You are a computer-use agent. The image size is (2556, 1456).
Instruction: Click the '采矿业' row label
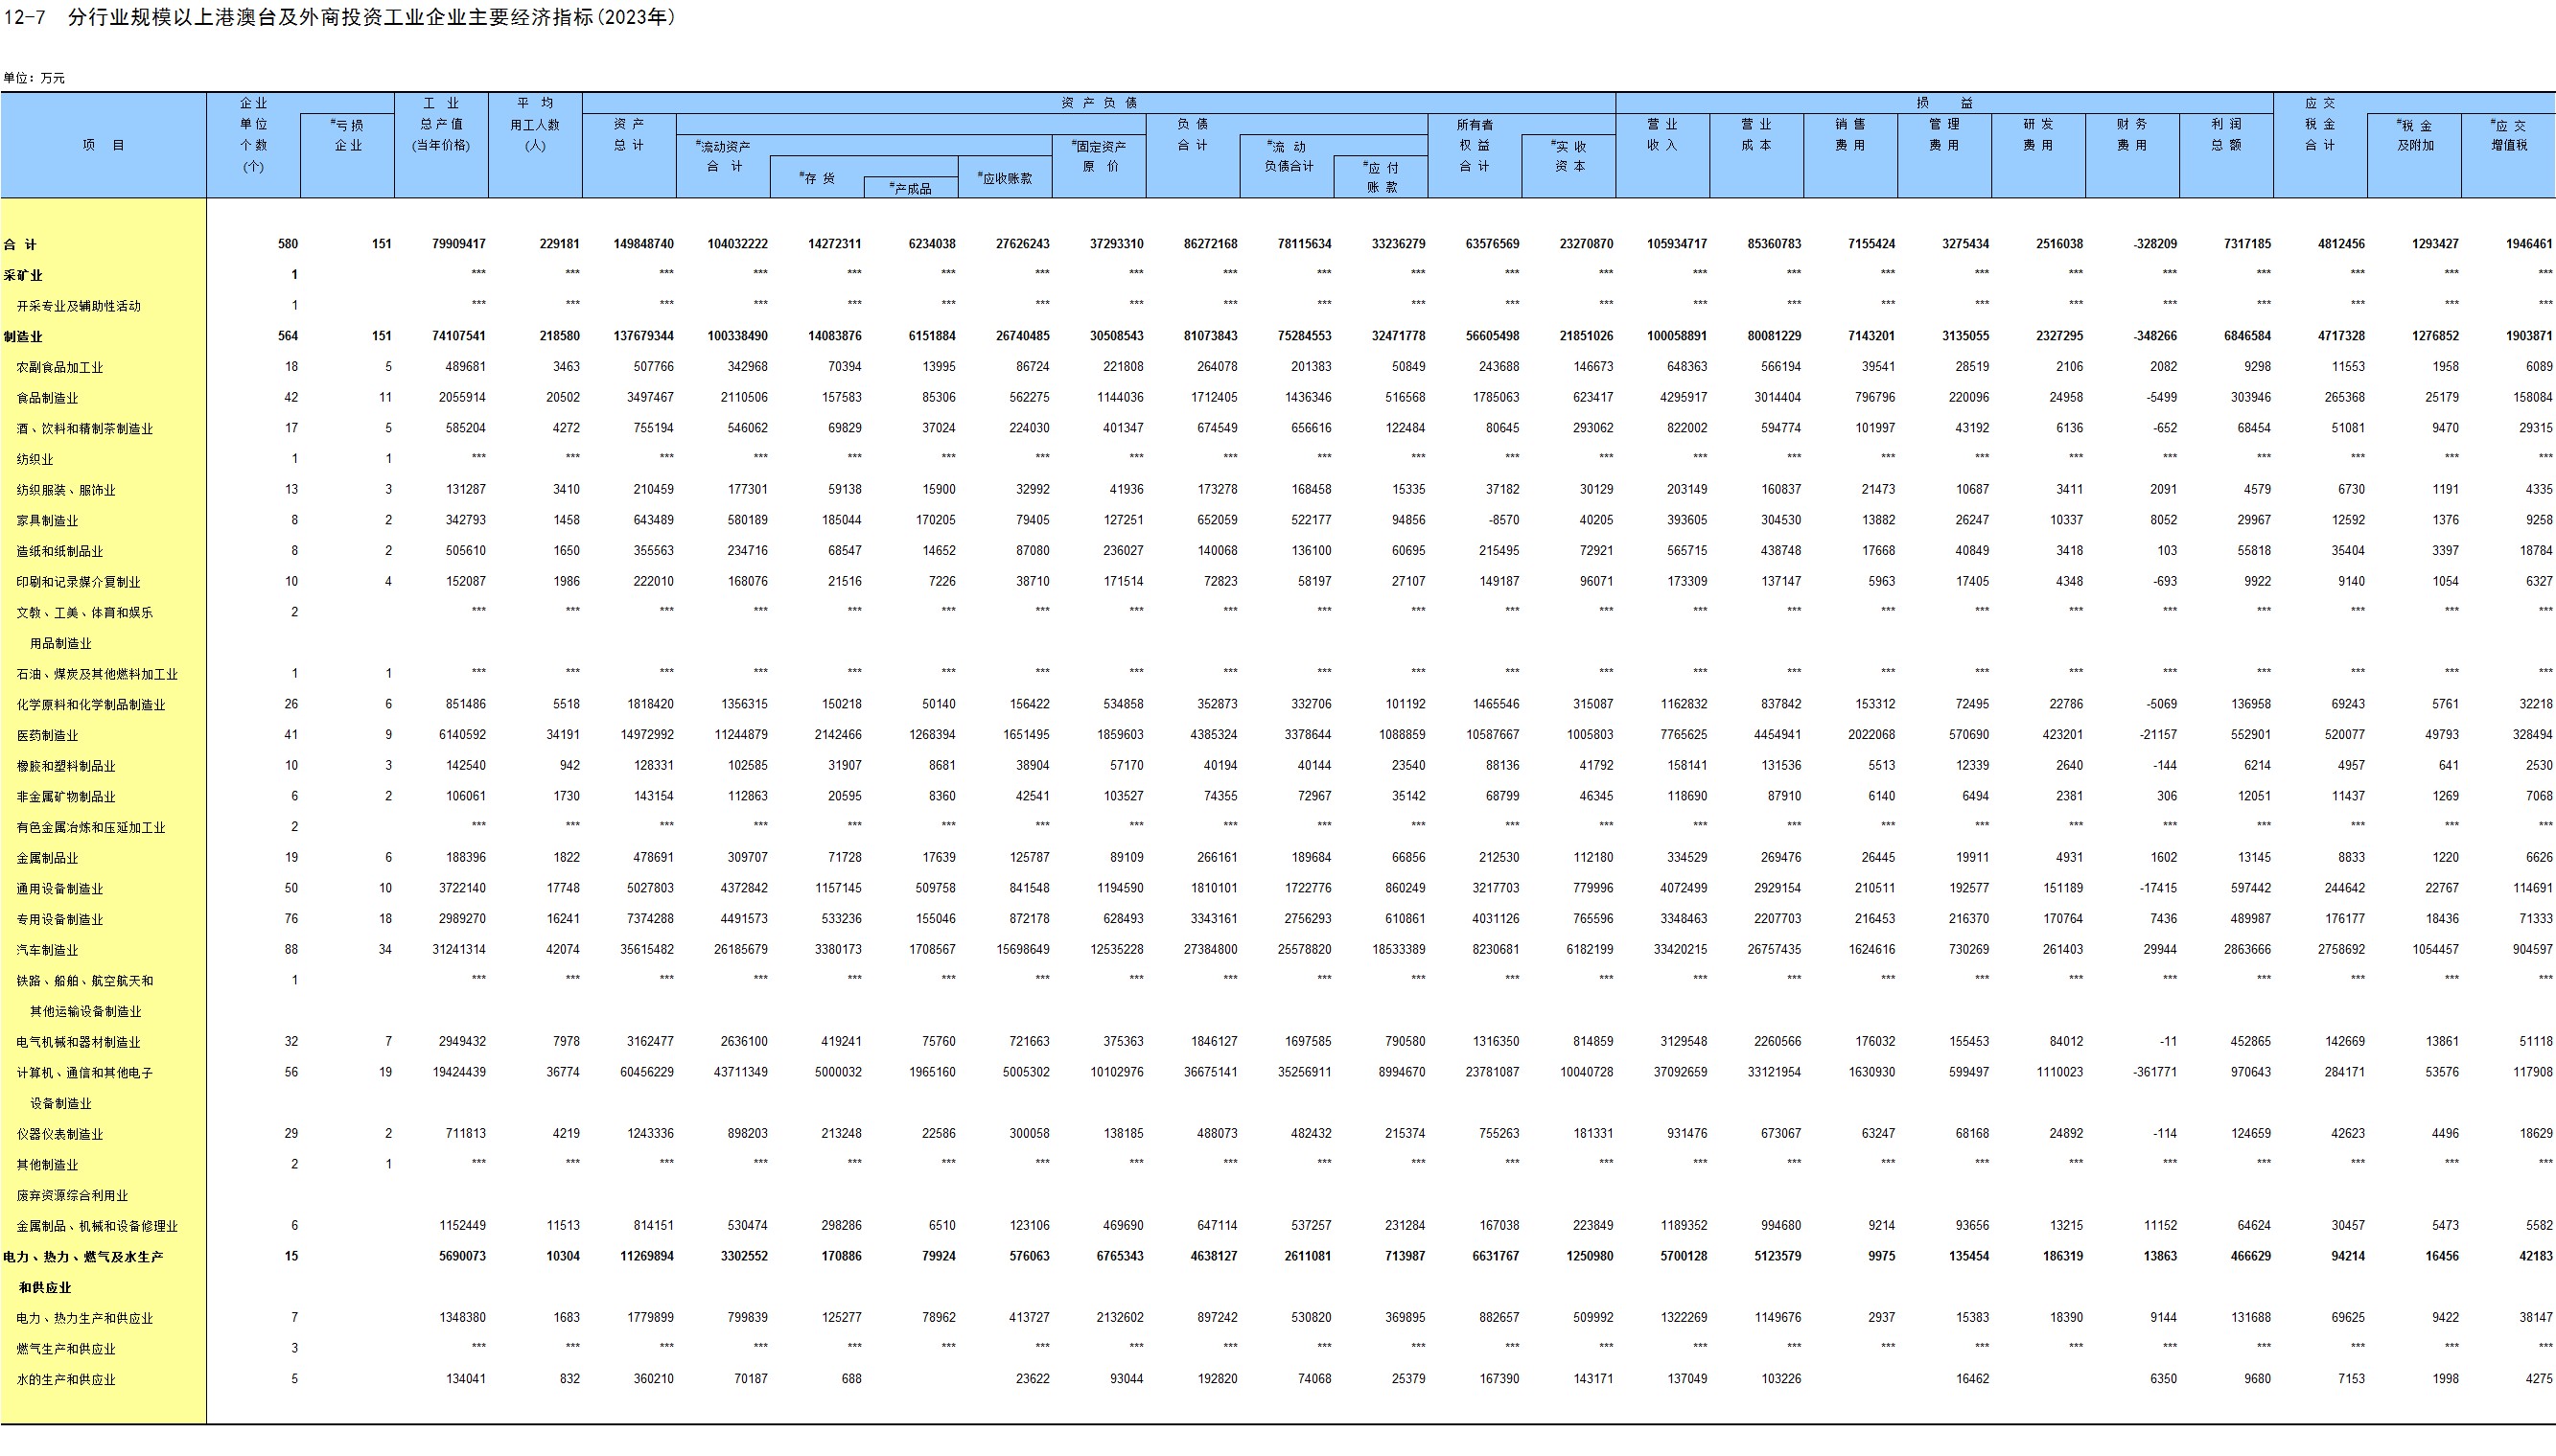pyautogui.click(x=23, y=275)
